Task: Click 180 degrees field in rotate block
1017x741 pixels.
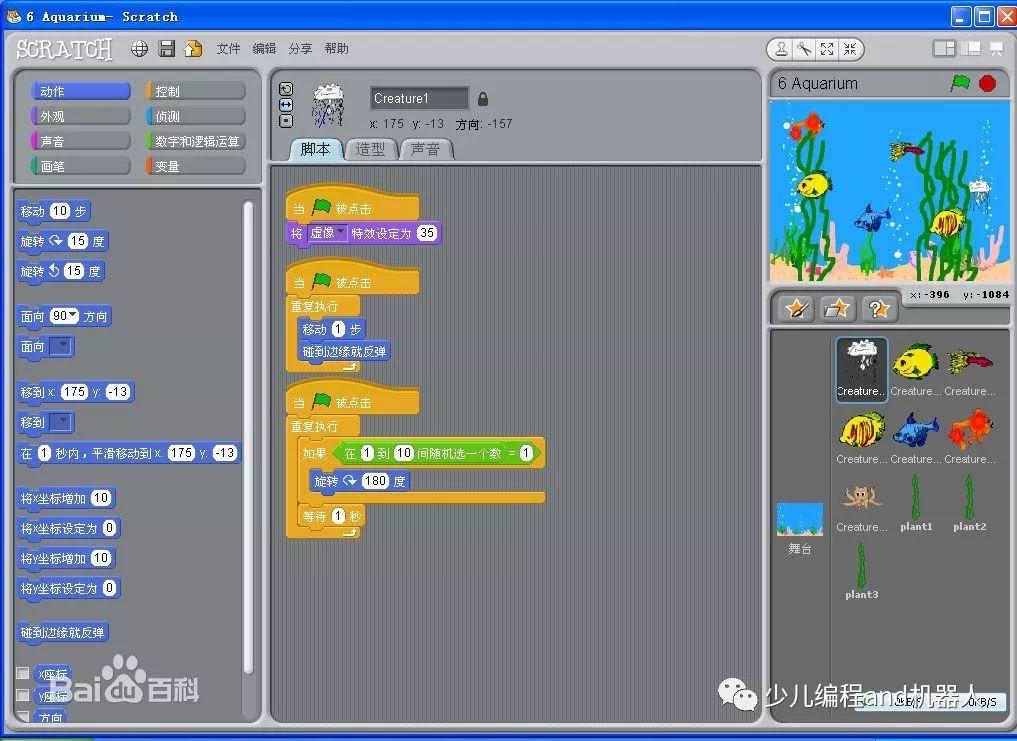Action: coord(376,481)
